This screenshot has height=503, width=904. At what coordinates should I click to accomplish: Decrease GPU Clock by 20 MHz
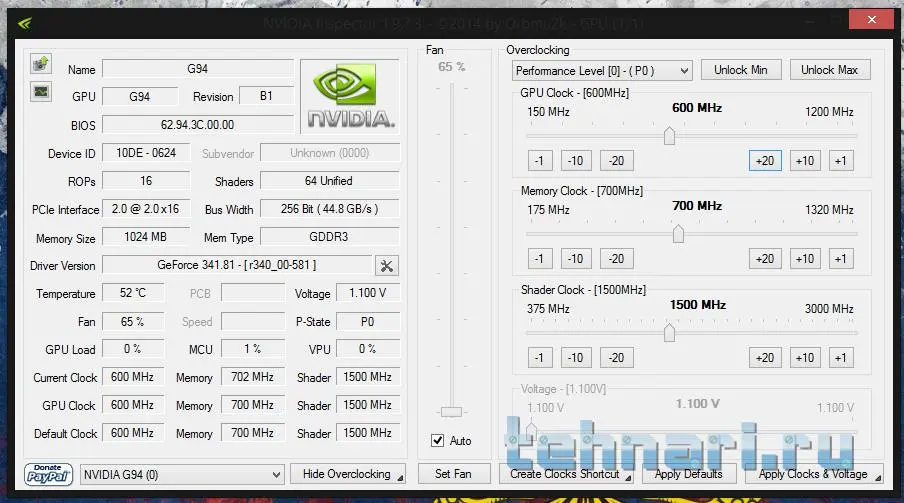pyautogui.click(x=616, y=161)
